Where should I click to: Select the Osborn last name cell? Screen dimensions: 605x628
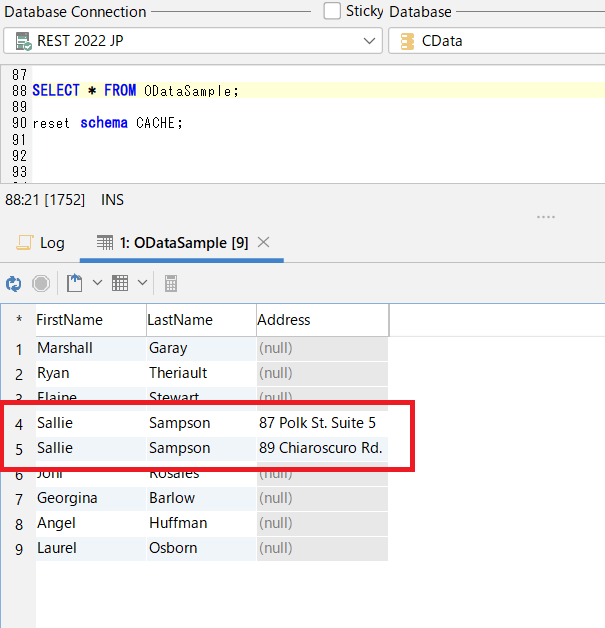[201, 548]
